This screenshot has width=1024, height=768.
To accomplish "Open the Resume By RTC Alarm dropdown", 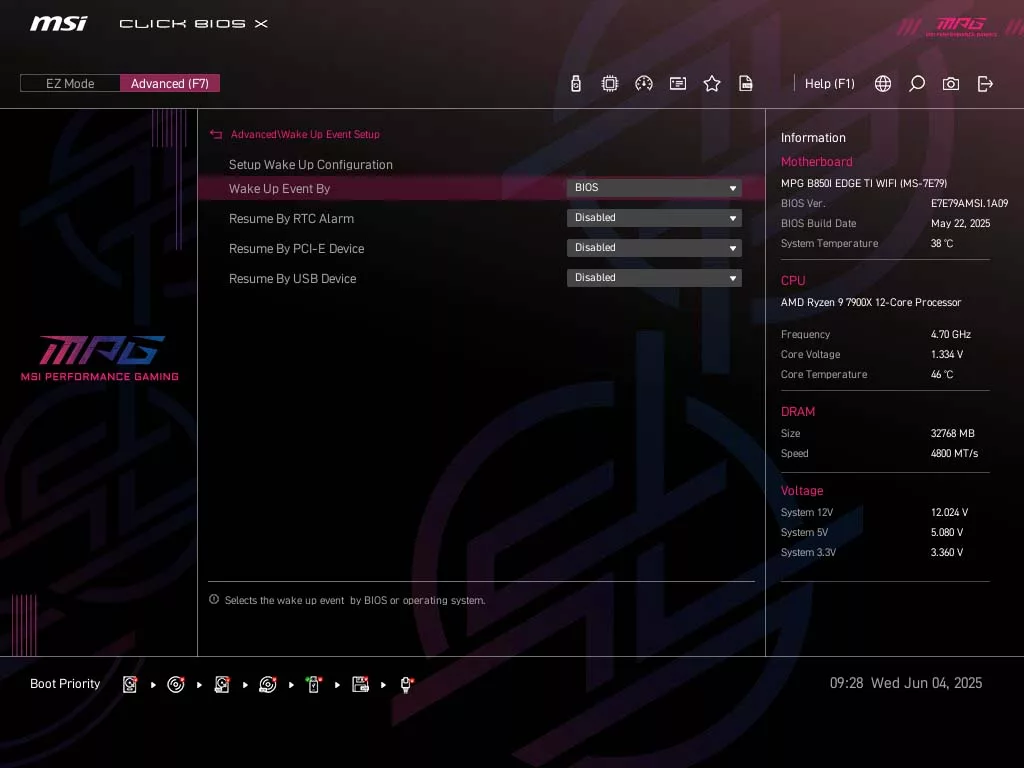I will coord(654,217).
